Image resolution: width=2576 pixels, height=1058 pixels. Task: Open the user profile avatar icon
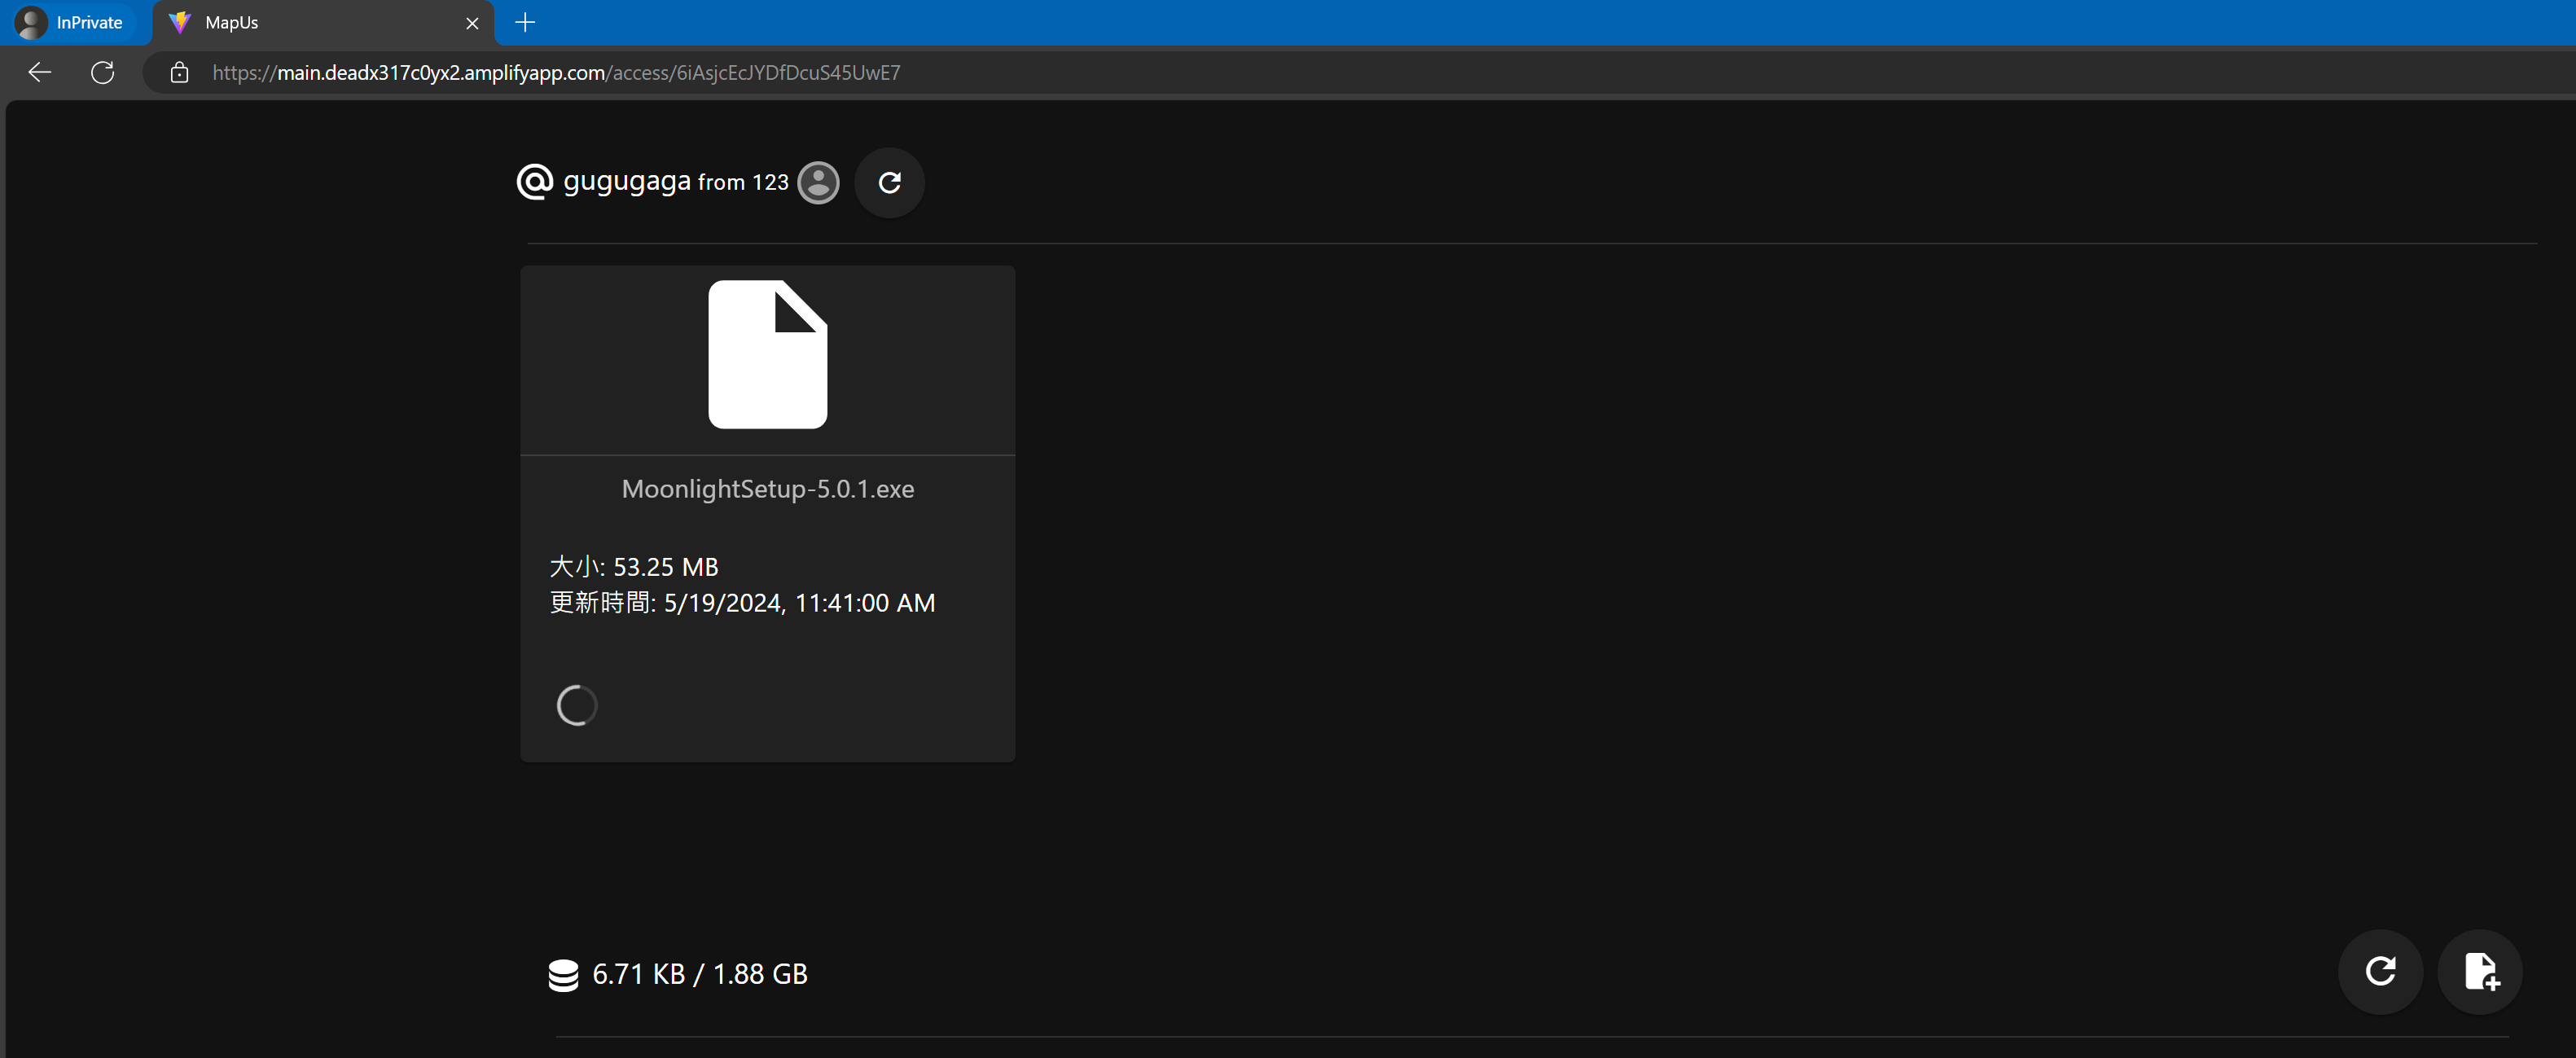818,183
